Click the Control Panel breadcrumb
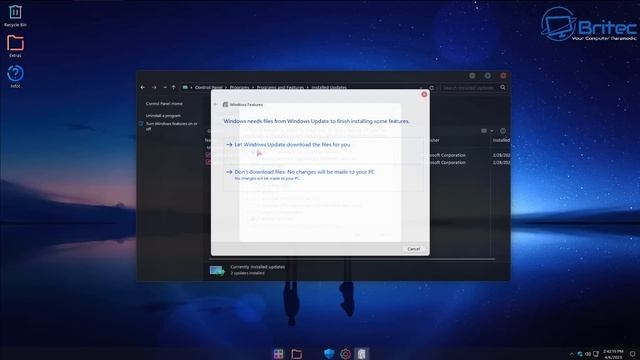This screenshot has height=360, width=640. (x=209, y=87)
